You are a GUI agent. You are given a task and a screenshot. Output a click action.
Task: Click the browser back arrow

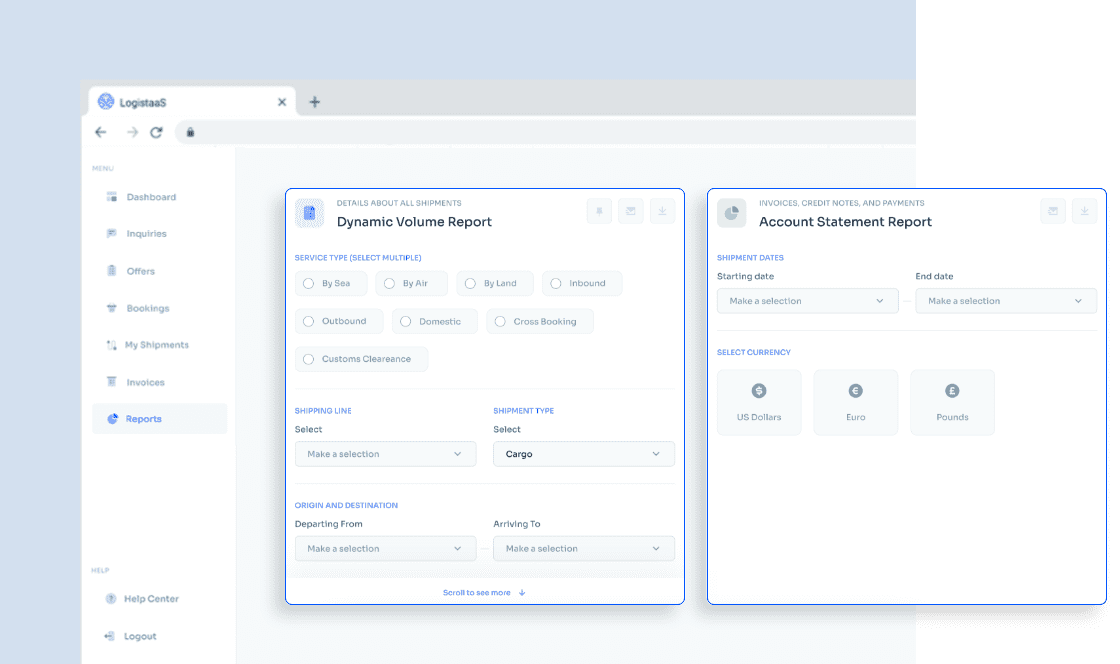click(101, 132)
